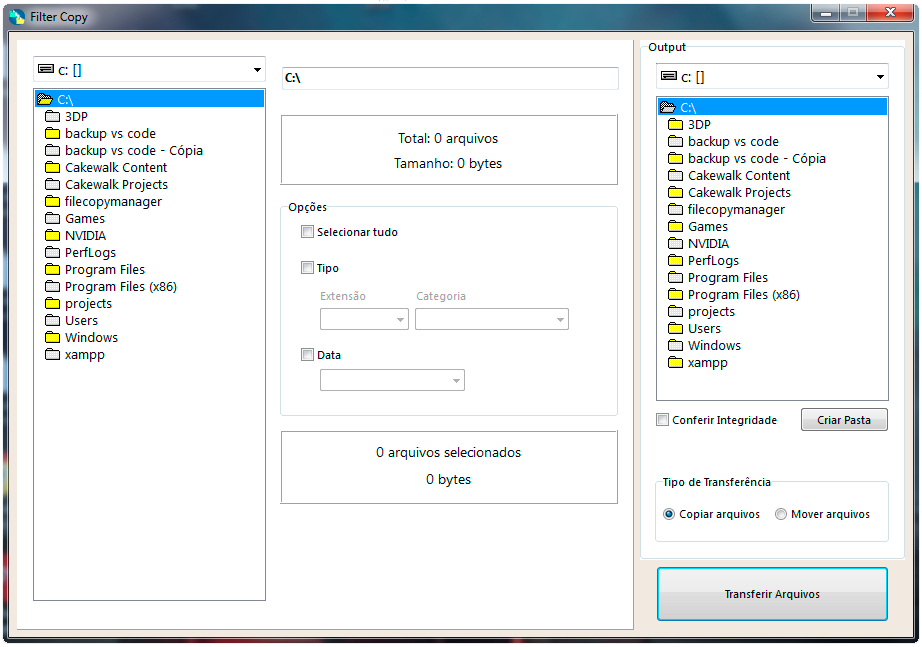Click the 3DP folder icon in source tree
The width and height of the screenshot is (922, 647).
(x=52, y=116)
